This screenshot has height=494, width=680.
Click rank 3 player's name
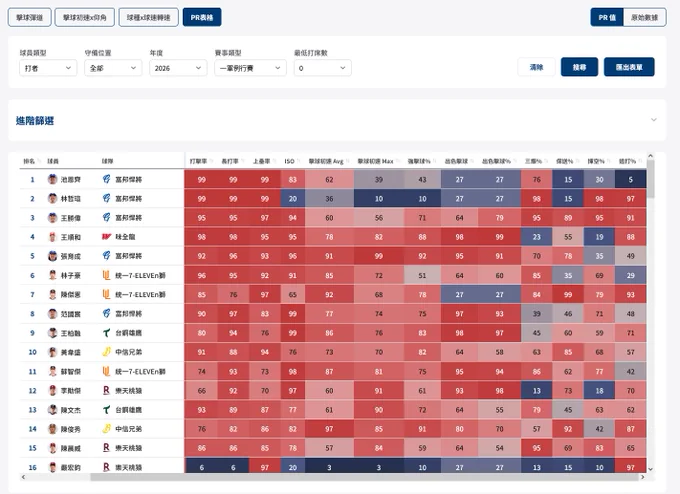point(71,218)
